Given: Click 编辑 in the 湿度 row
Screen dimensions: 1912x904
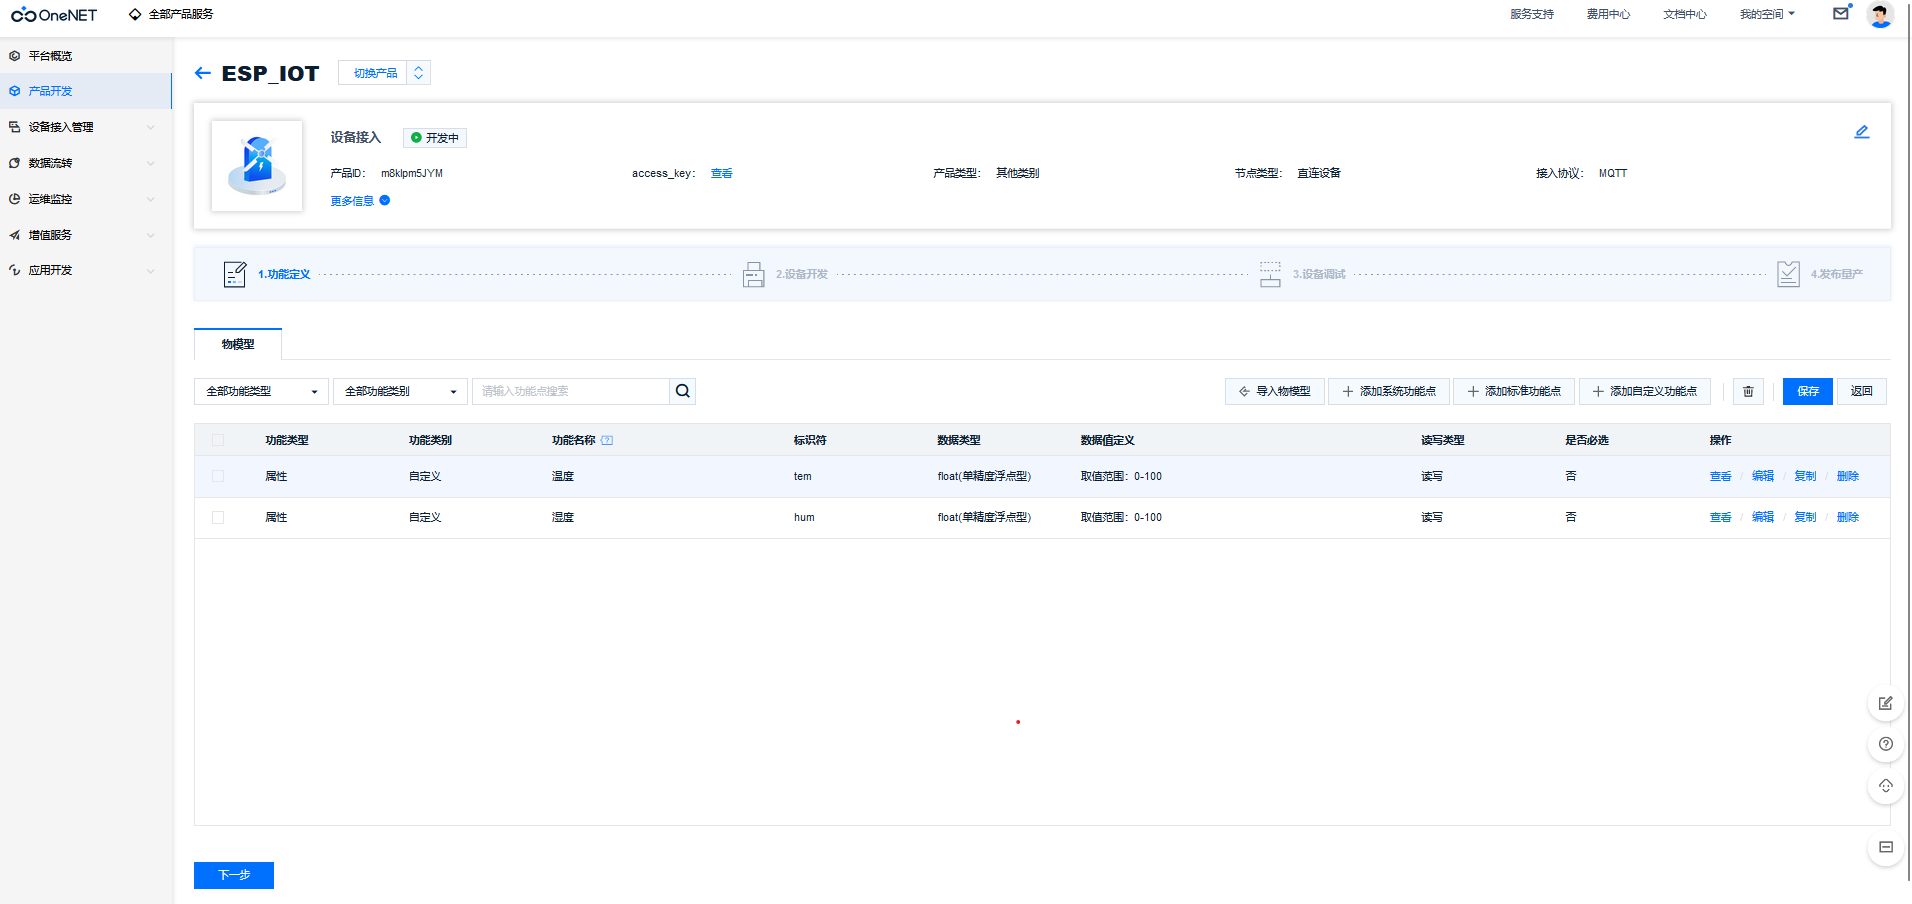Looking at the screenshot, I should pos(1763,517).
